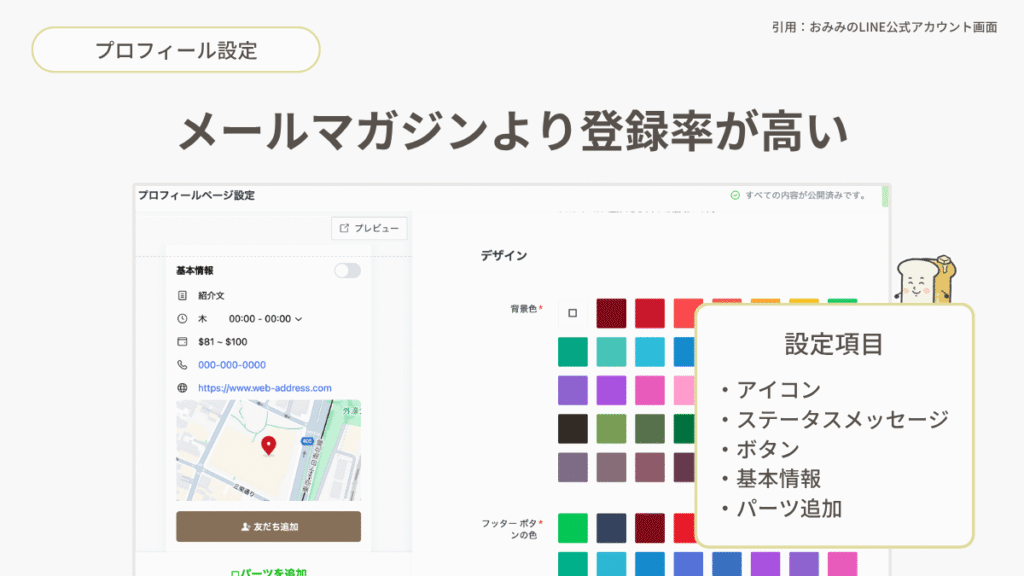The width and height of the screenshot is (1024, 576).
Task: Click the clock icon for business hours
Action: click(x=182, y=319)
